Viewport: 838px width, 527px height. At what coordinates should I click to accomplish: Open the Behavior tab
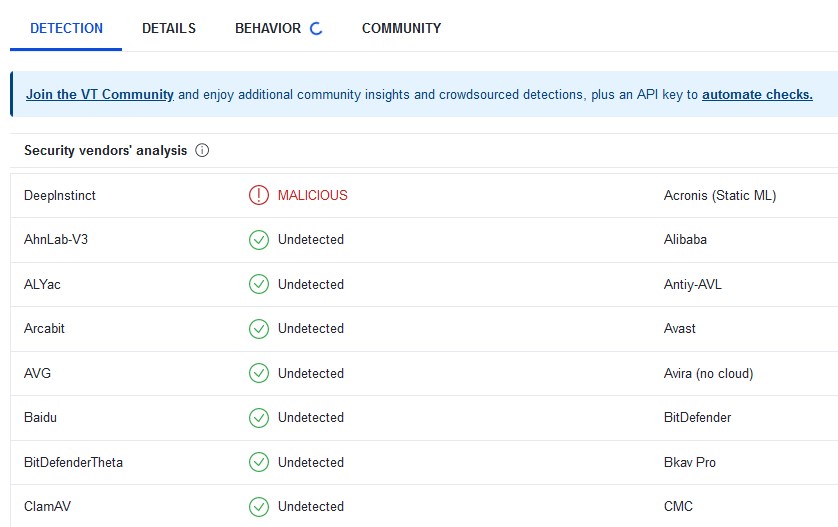tap(267, 28)
